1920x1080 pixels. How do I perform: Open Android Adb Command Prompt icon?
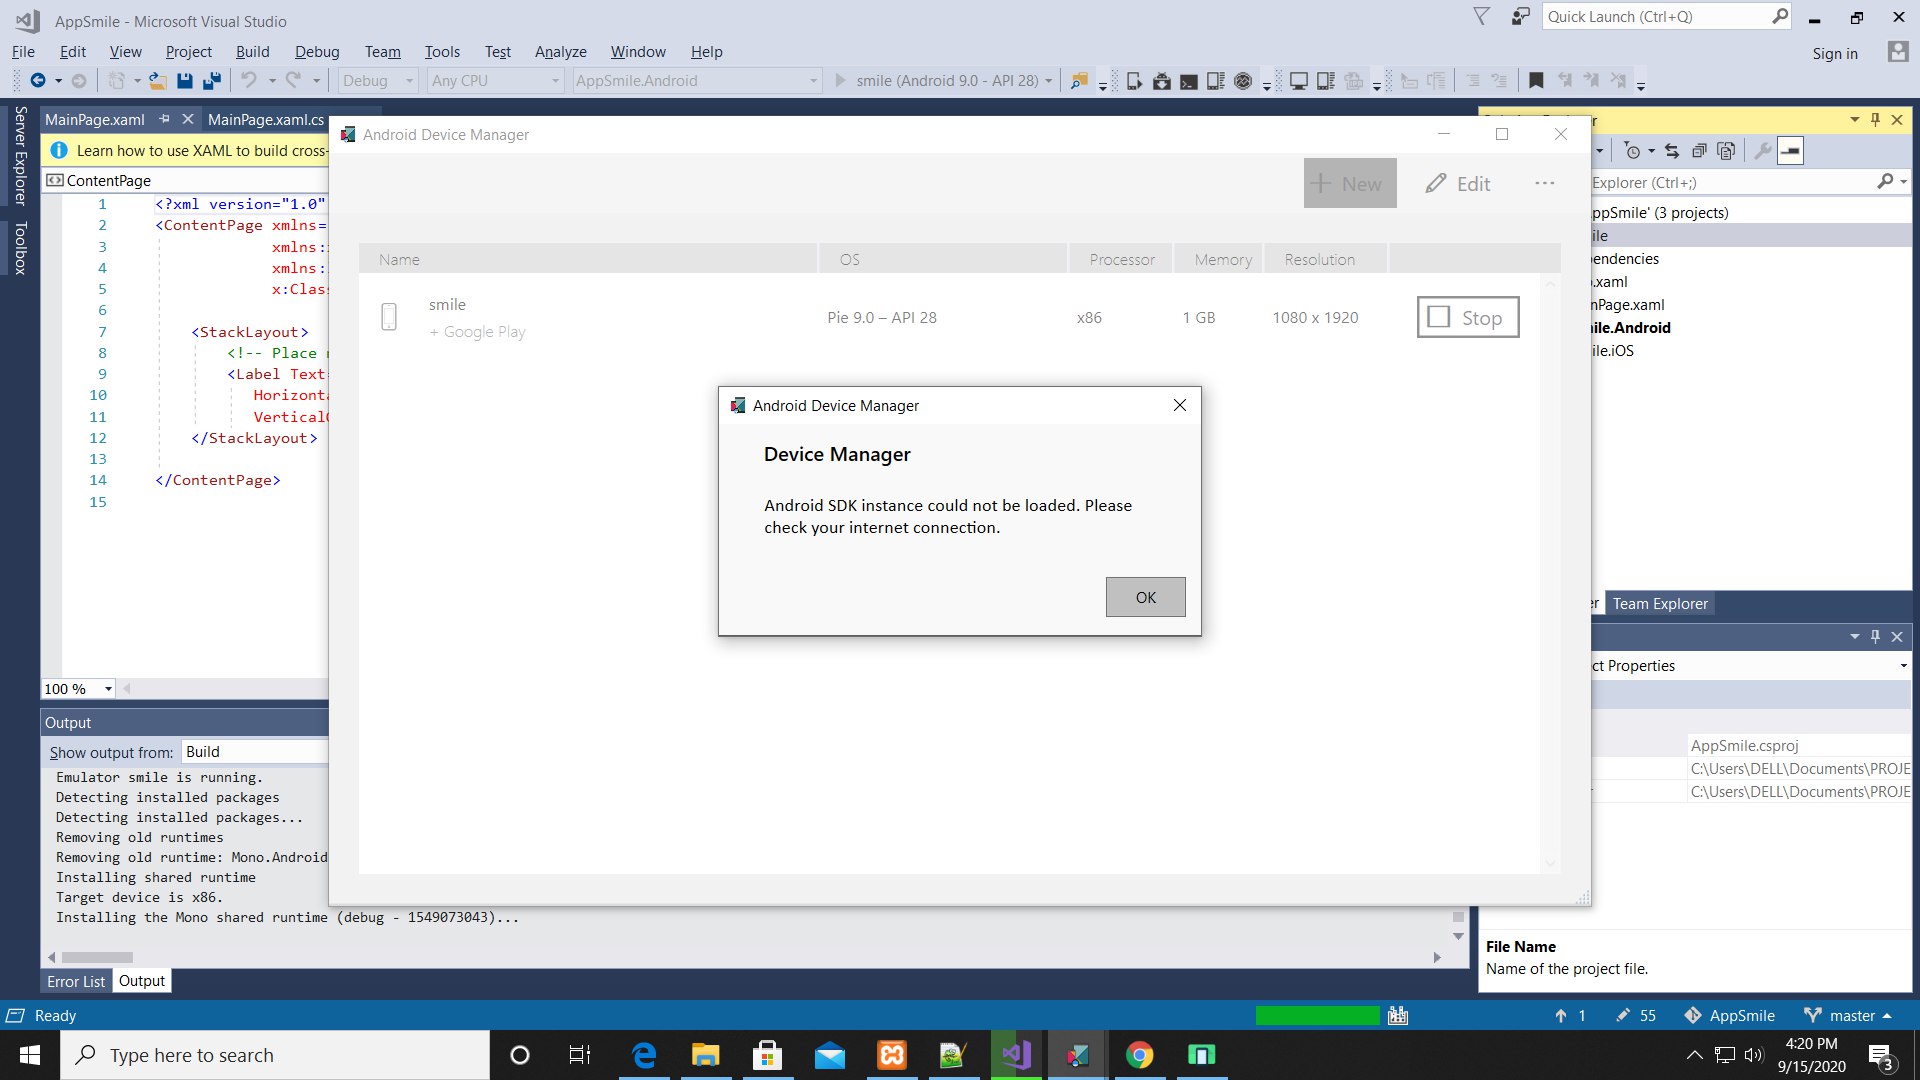tap(1188, 81)
